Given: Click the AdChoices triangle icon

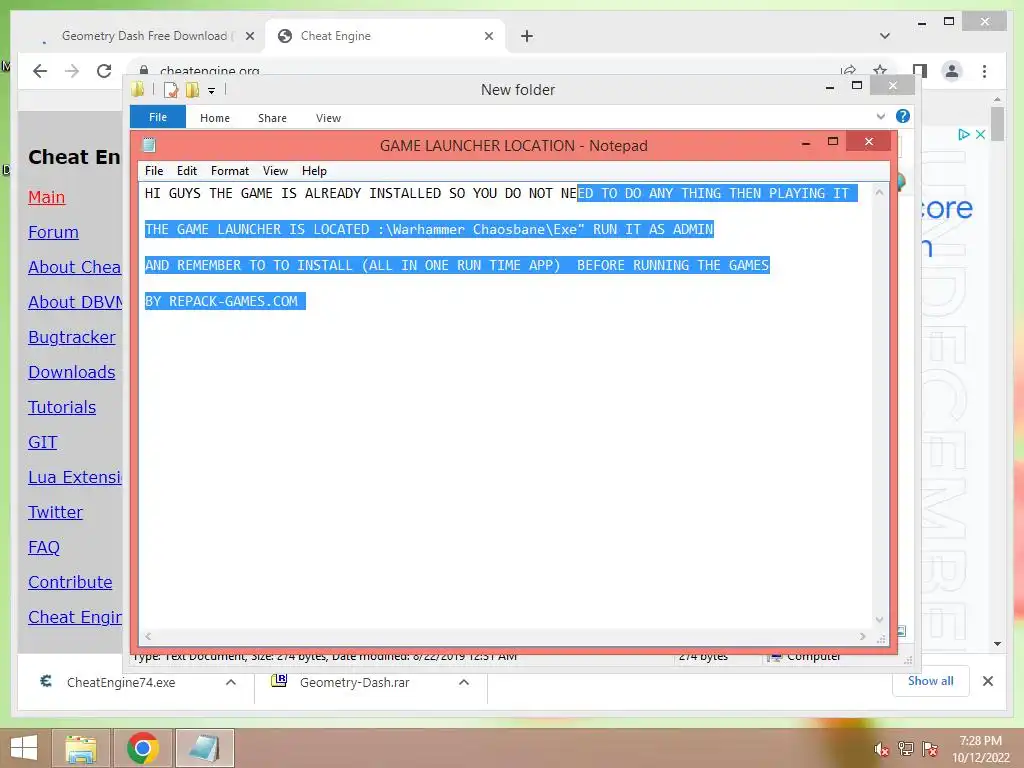Looking at the screenshot, I should [963, 135].
